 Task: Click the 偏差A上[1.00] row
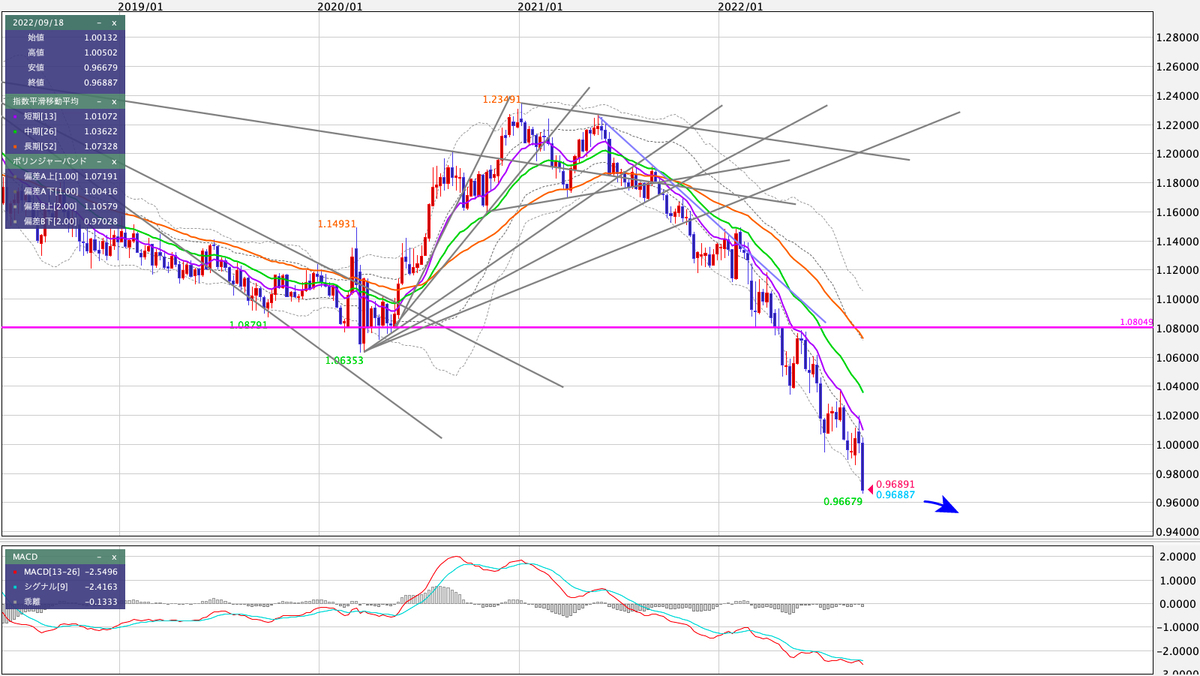coord(63,176)
